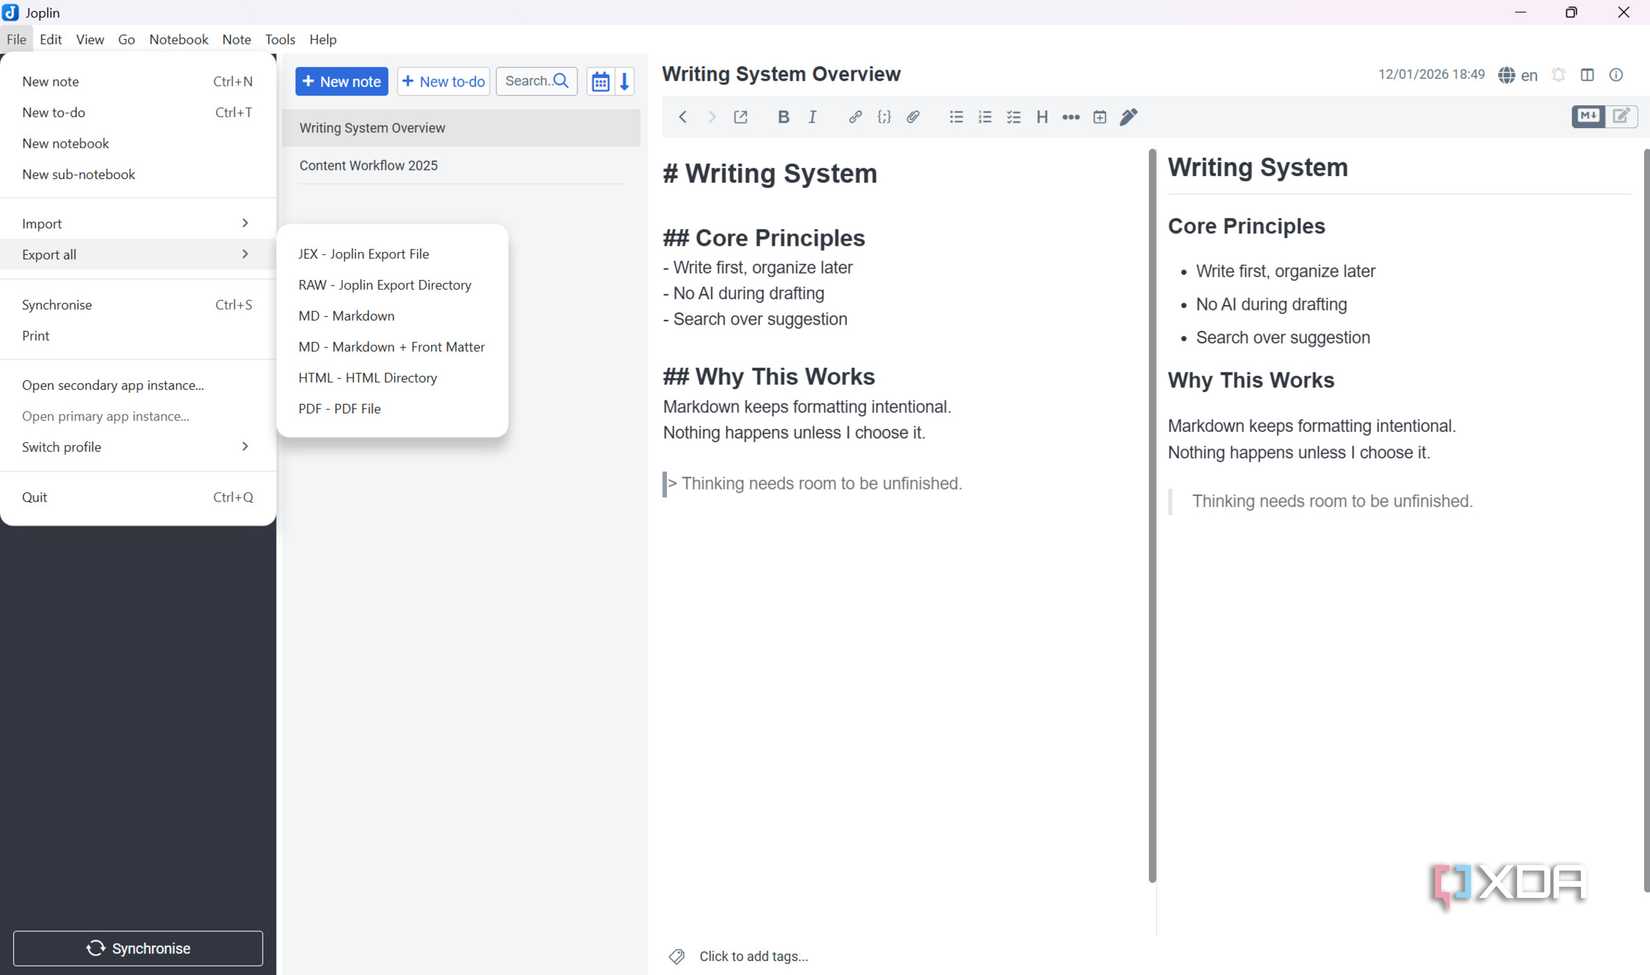Select MD - Markdown export option
The width and height of the screenshot is (1650, 975).
coord(346,316)
